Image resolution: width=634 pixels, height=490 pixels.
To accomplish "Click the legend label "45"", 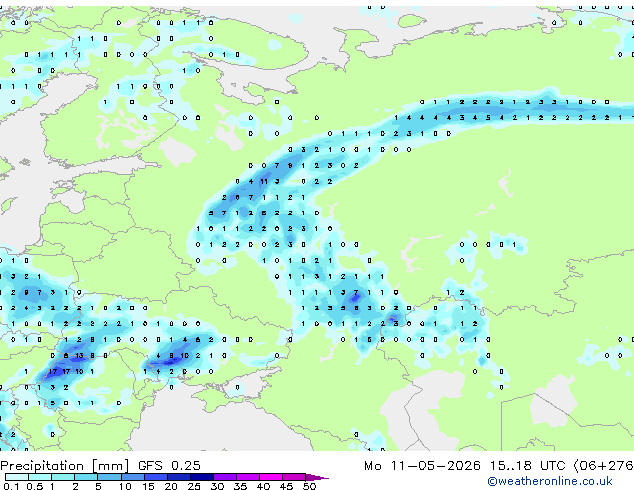I will (287, 486).
